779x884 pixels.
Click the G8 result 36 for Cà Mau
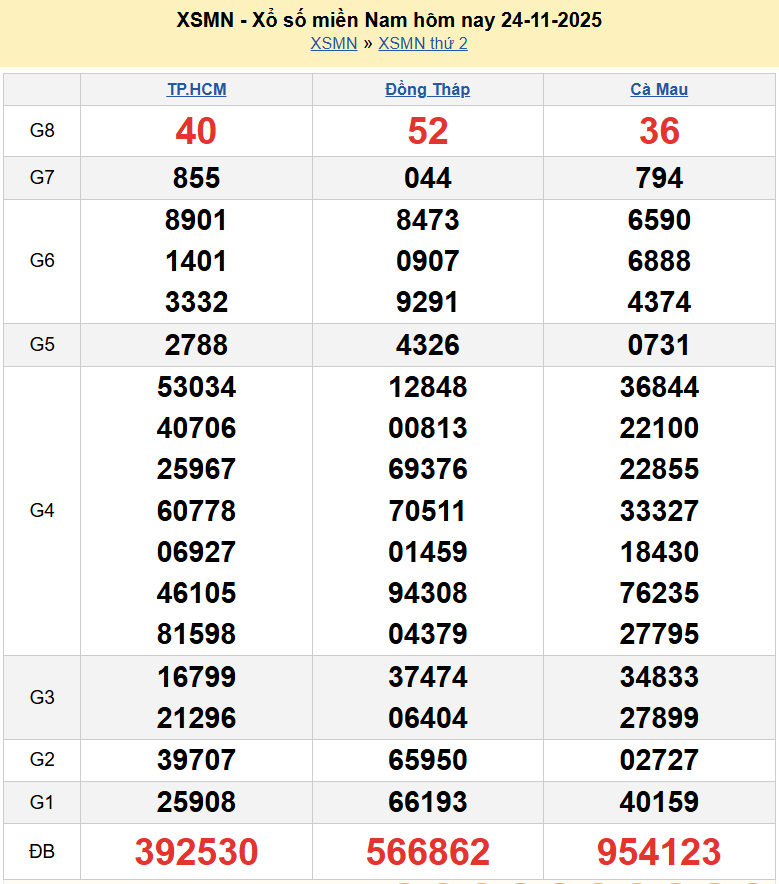click(x=659, y=131)
